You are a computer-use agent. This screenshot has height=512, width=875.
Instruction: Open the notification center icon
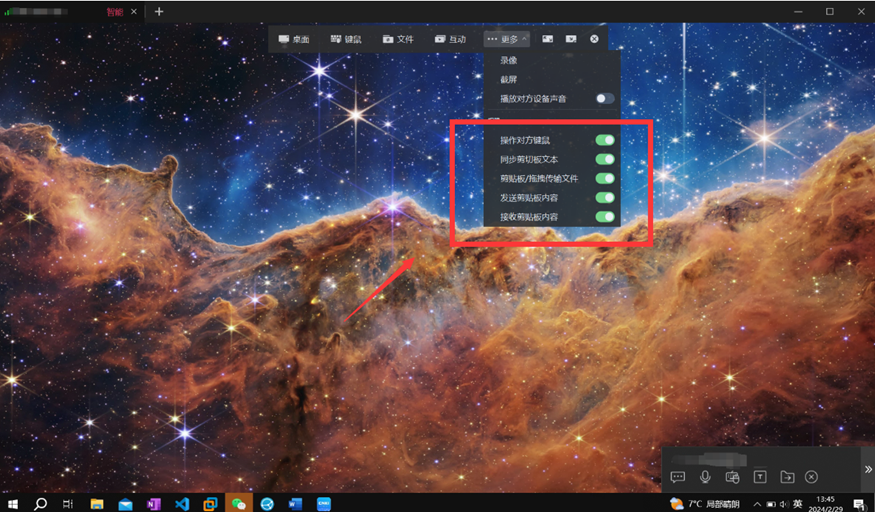click(x=860, y=504)
